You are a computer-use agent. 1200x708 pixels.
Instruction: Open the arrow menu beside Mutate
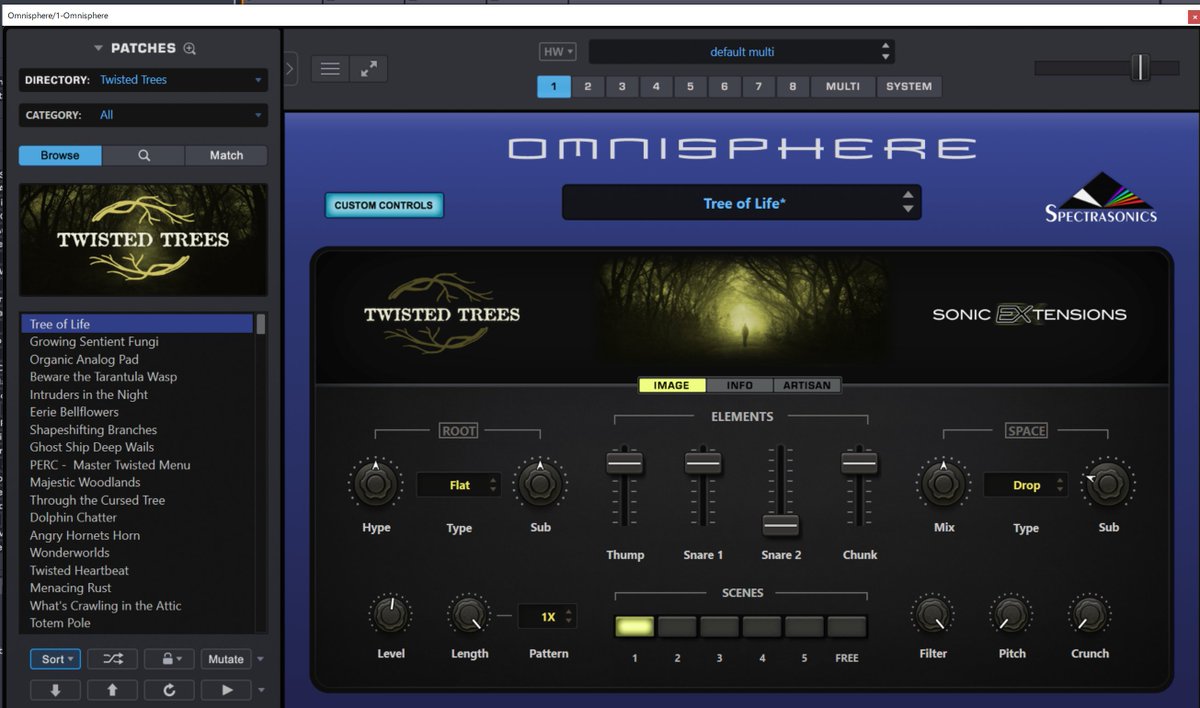point(260,659)
